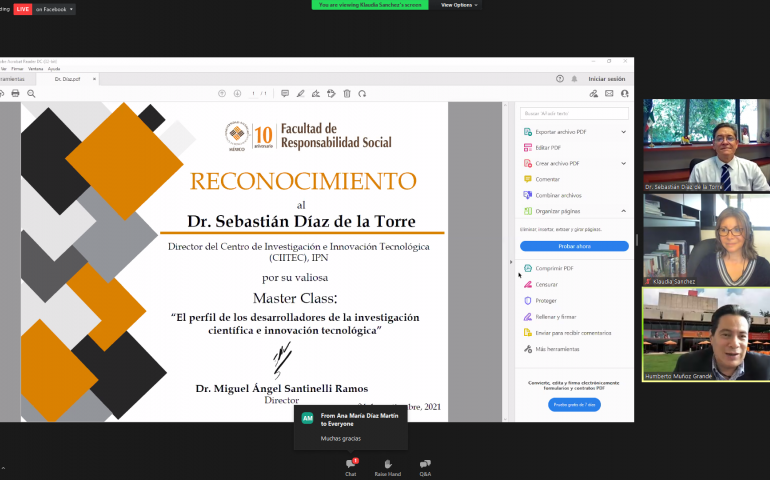Click the trash delete icon
Viewport: 770px width, 480px height.
coord(347,93)
